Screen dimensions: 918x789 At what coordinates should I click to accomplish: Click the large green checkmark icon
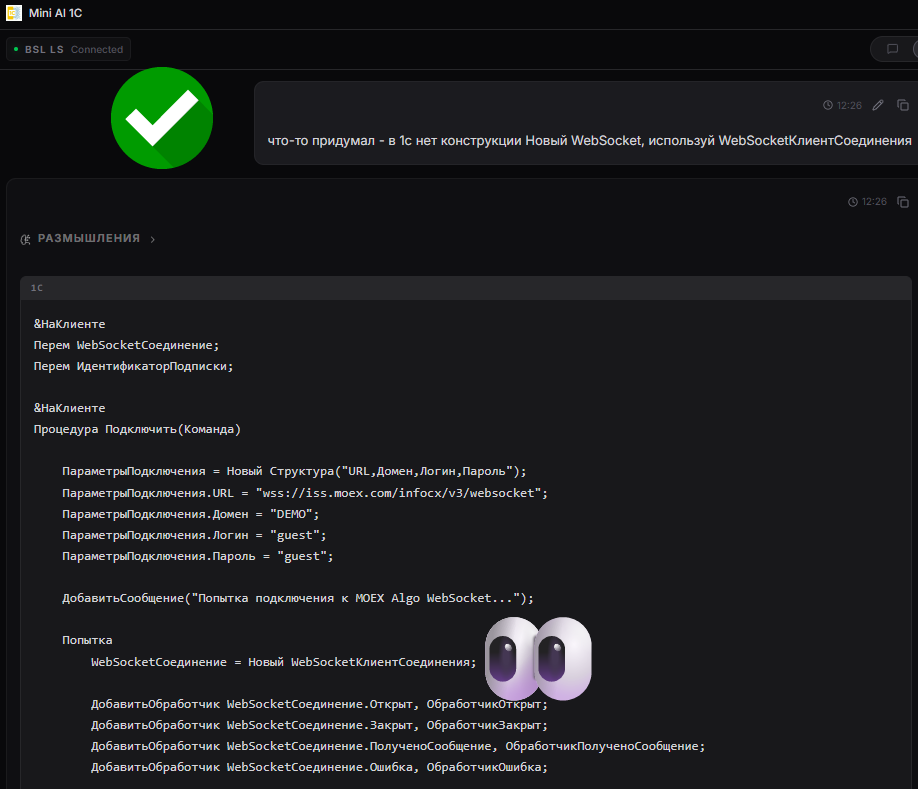(161, 119)
